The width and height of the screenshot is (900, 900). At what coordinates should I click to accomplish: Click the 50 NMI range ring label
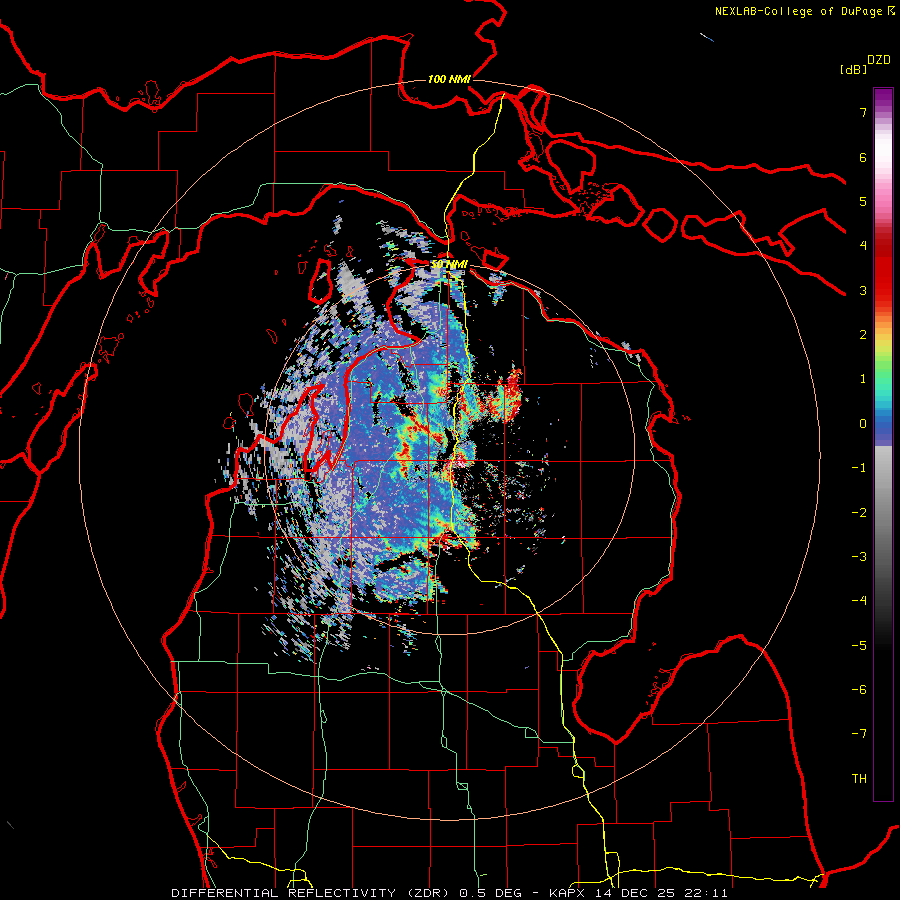(449, 264)
